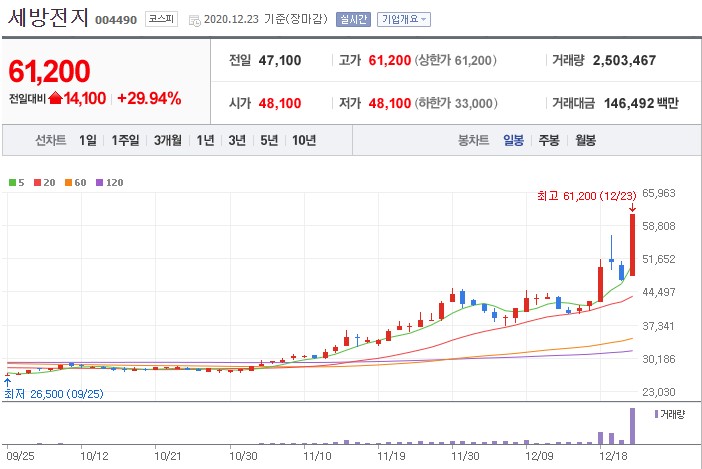
Task: Click the 거래대금 value 146,492 백만
Action: (641, 103)
